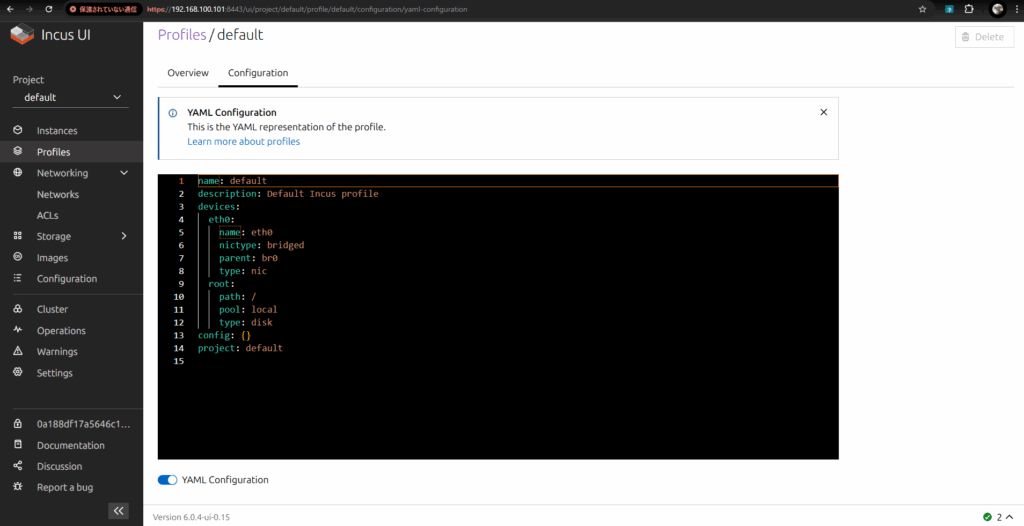The width and height of the screenshot is (1024, 526).
Task: Click the Profiles breadcrumb link
Action: 182,35
